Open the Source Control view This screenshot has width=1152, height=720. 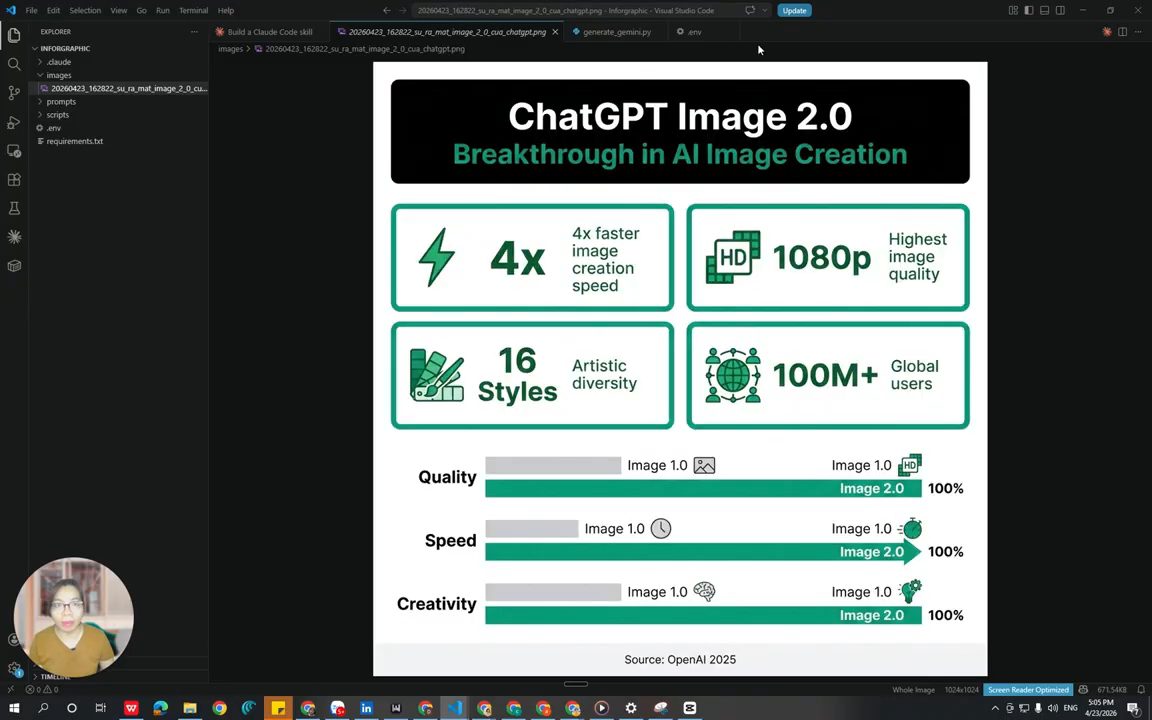(x=14, y=93)
